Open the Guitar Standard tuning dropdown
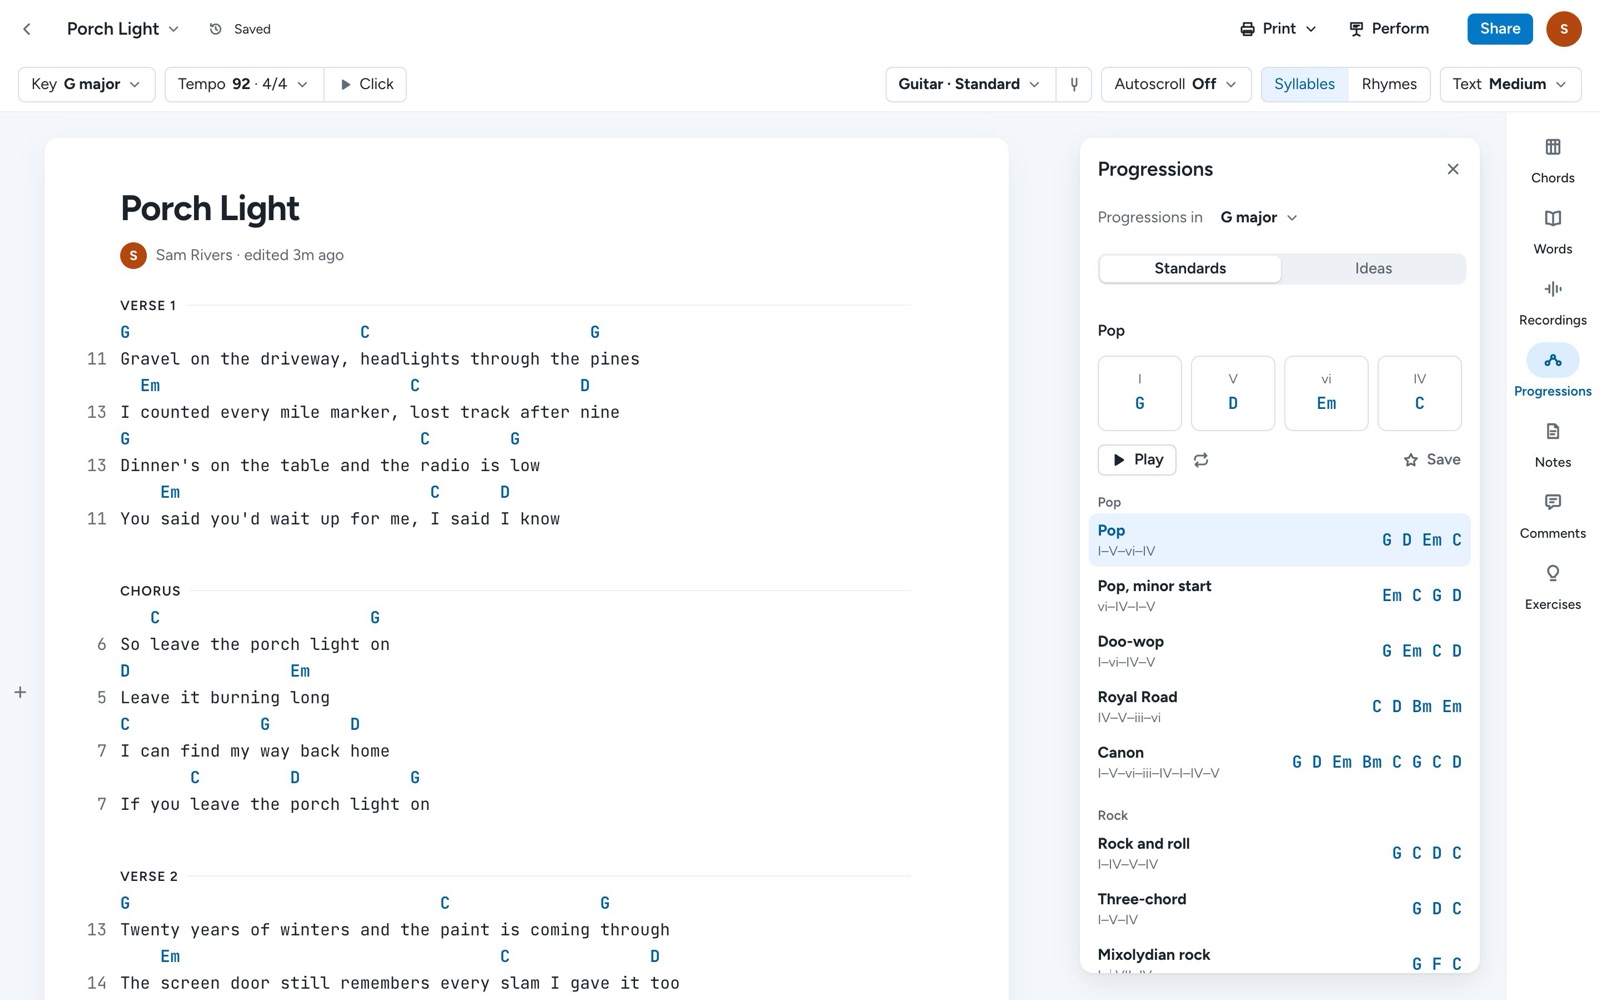The image size is (1600, 1000). tap(970, 84)
